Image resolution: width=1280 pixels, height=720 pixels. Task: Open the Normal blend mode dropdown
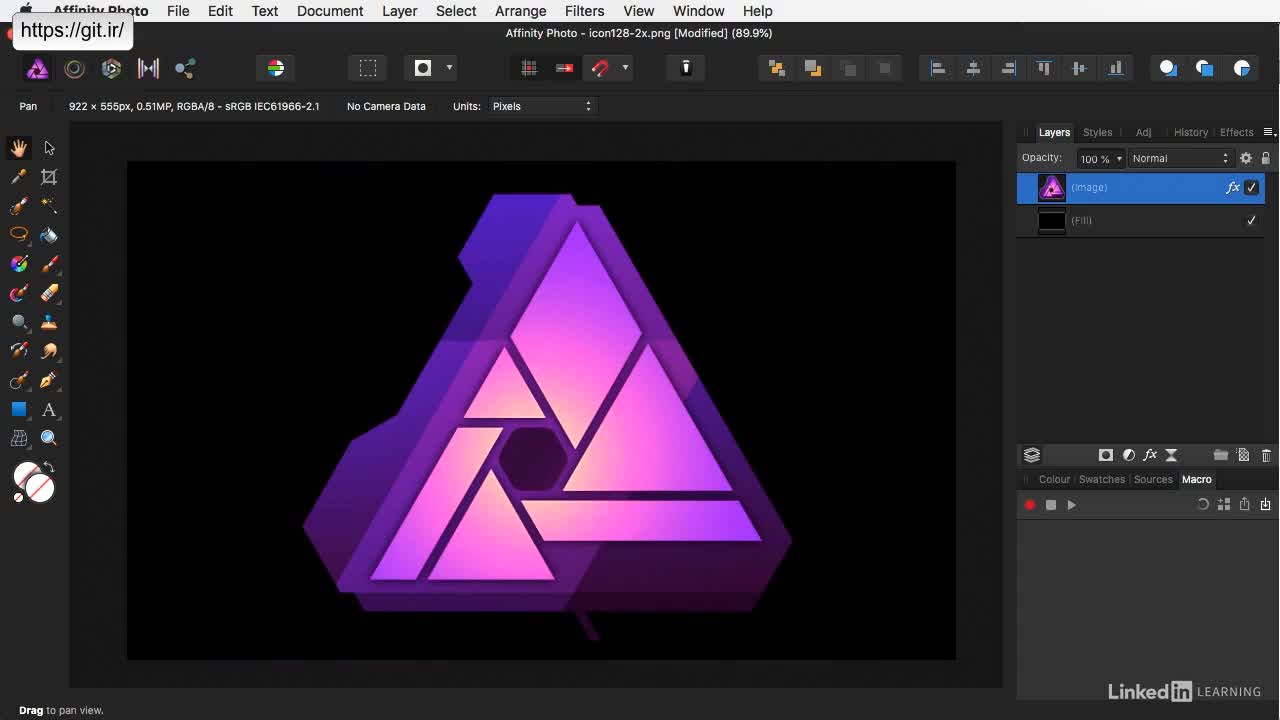coord(1179,158)
